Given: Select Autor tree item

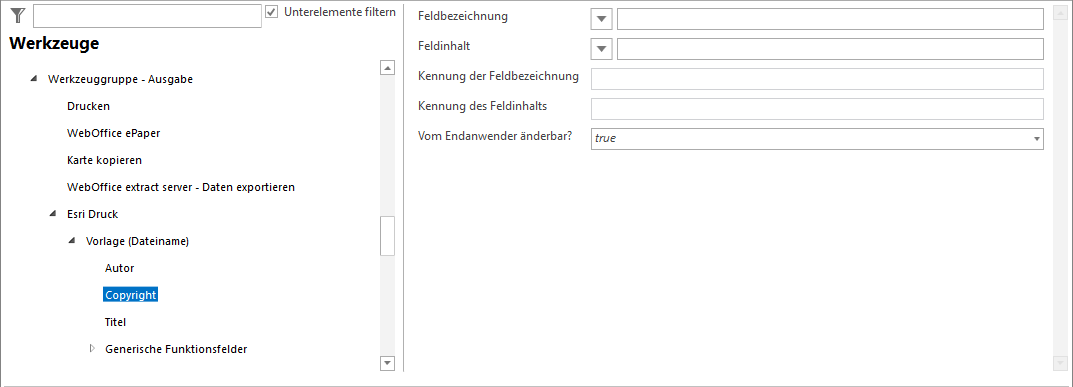Looking at the screenshot, I should point(120,268).
